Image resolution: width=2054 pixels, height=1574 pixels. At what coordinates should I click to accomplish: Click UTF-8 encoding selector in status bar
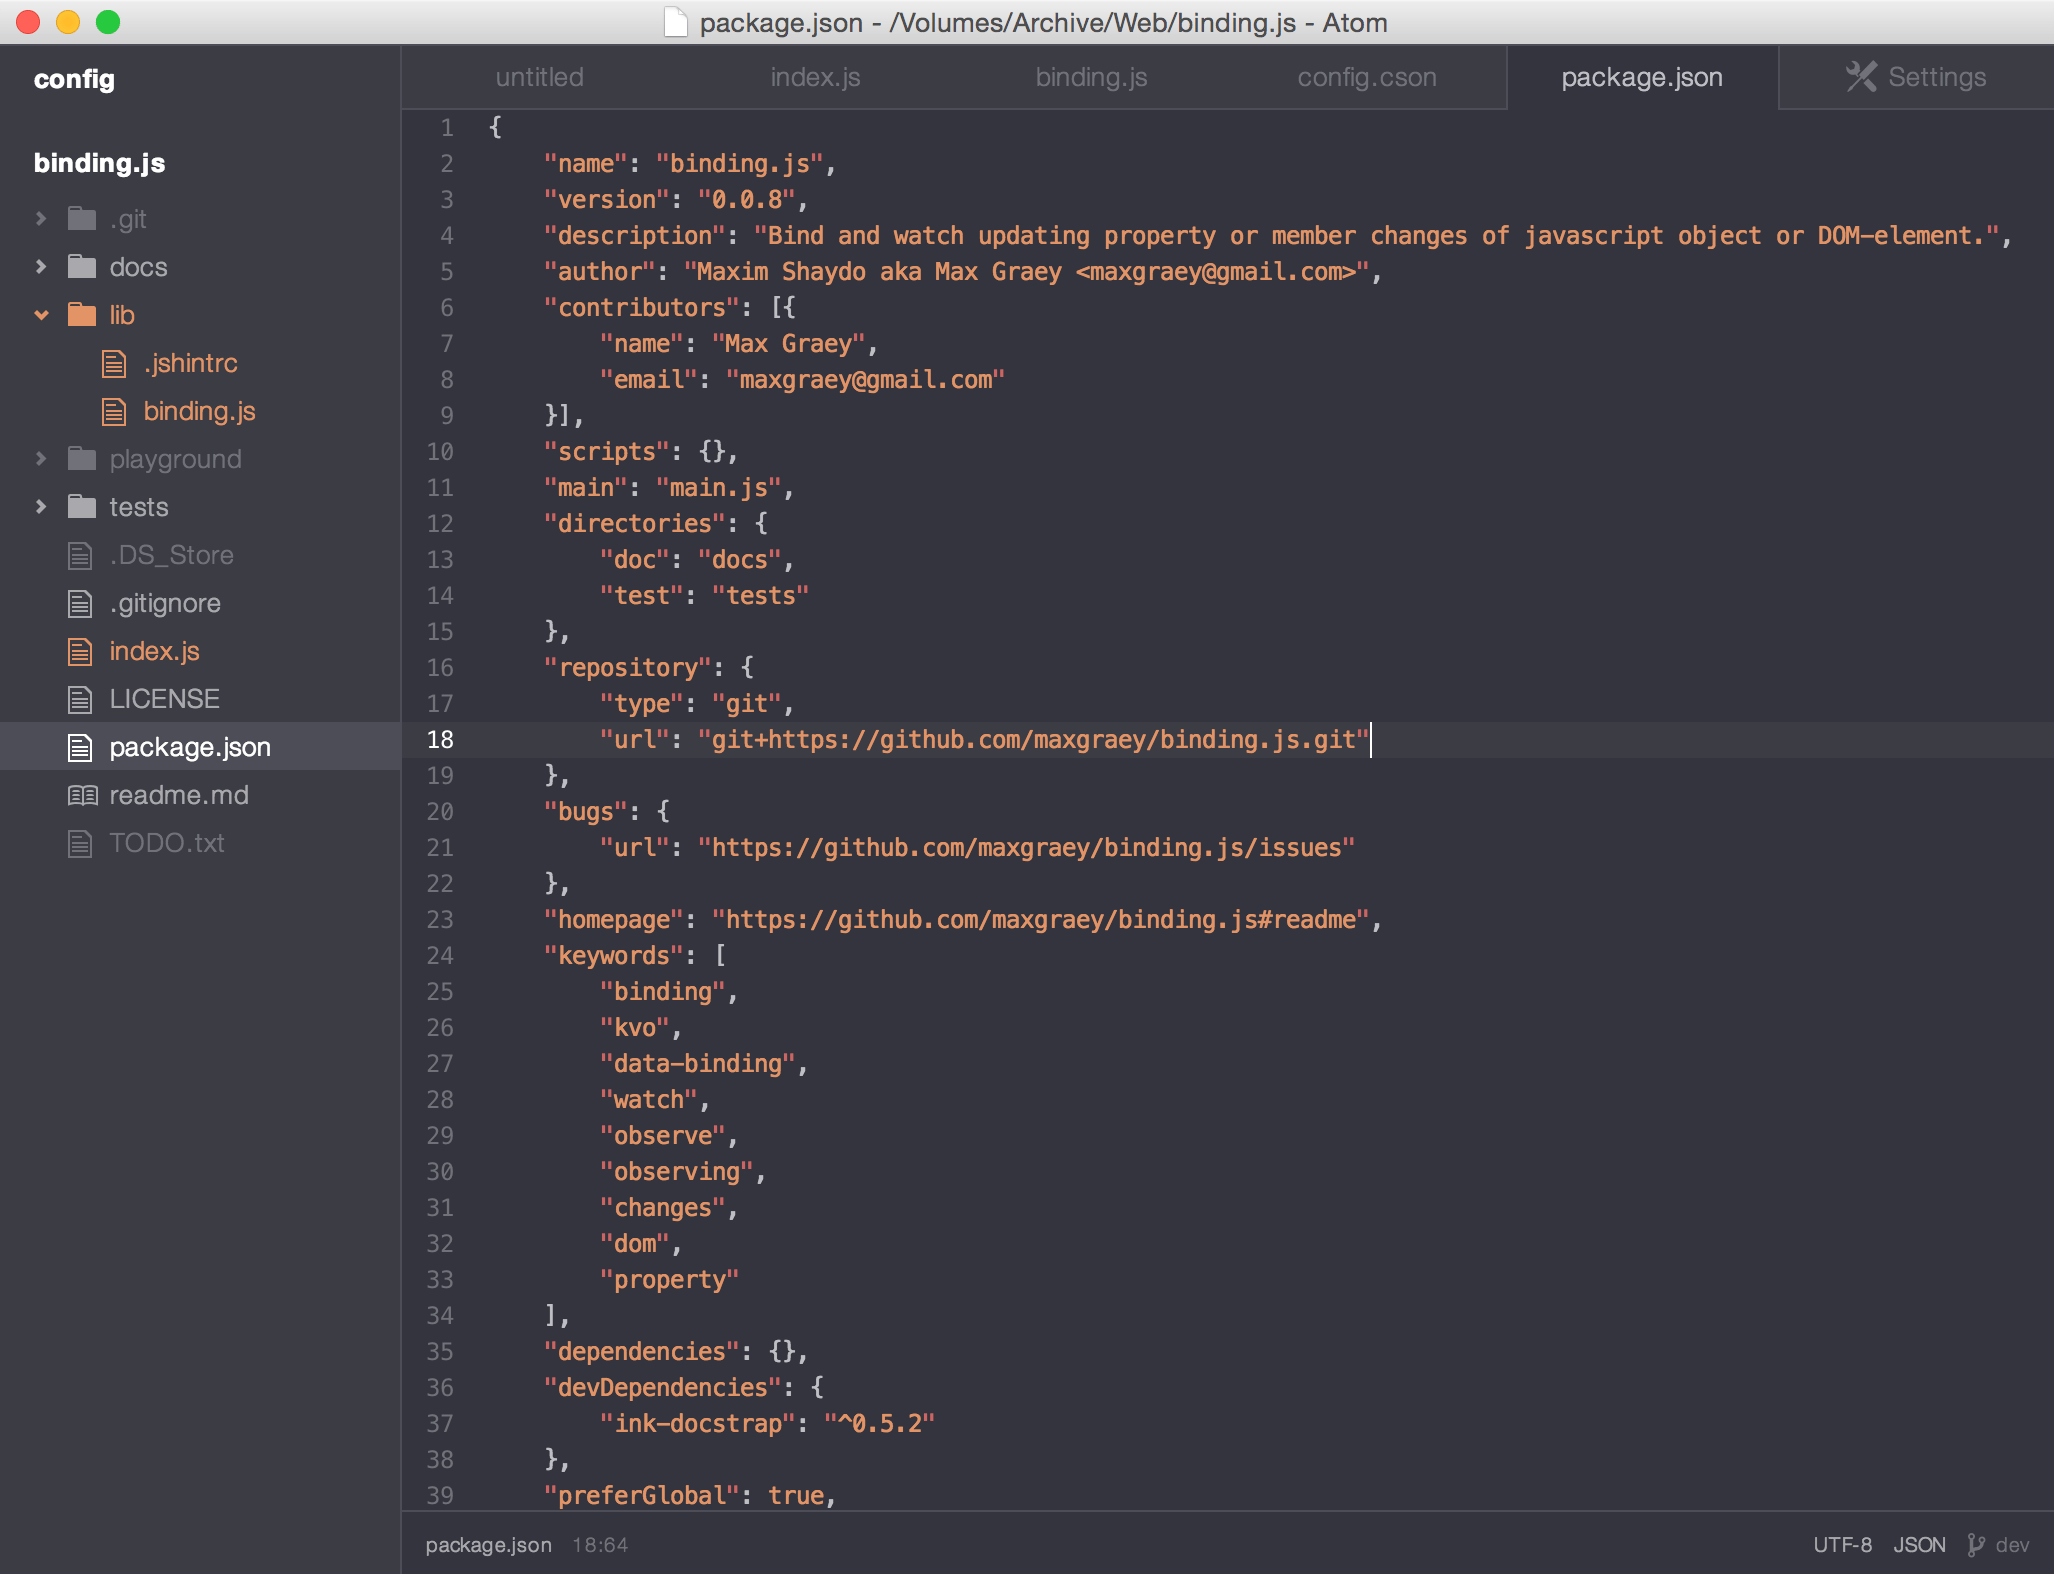[1842, 1545]
